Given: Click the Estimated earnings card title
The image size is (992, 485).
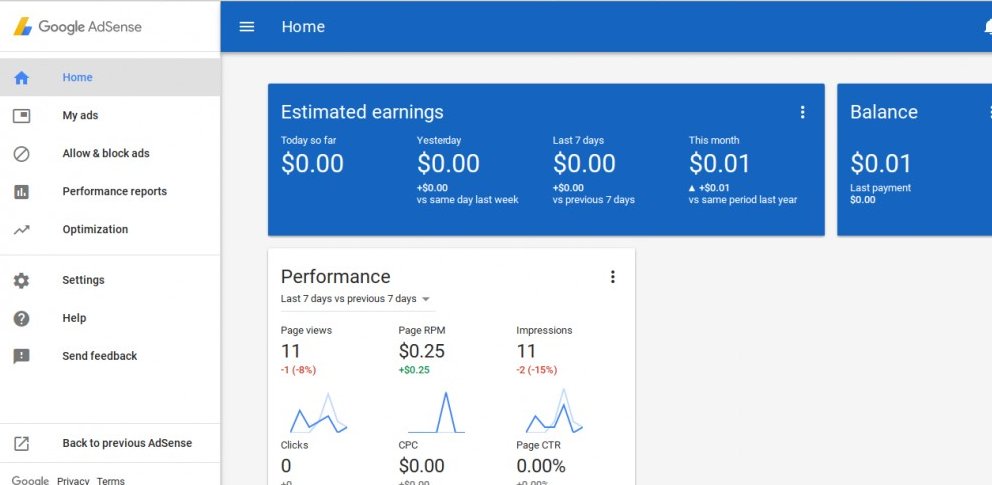Looking at the screenshot, I should [x=362, y=112].
